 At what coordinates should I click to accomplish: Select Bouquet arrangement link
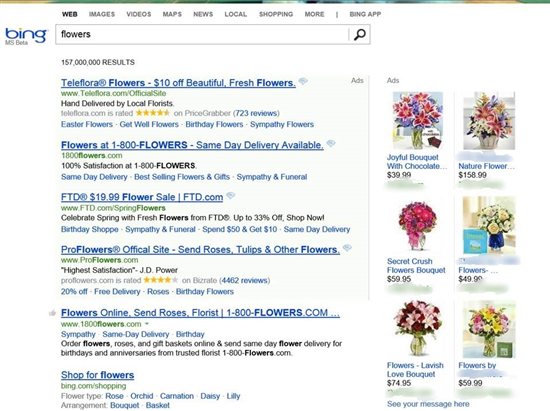pyautogui.click(x=125, y=405)
